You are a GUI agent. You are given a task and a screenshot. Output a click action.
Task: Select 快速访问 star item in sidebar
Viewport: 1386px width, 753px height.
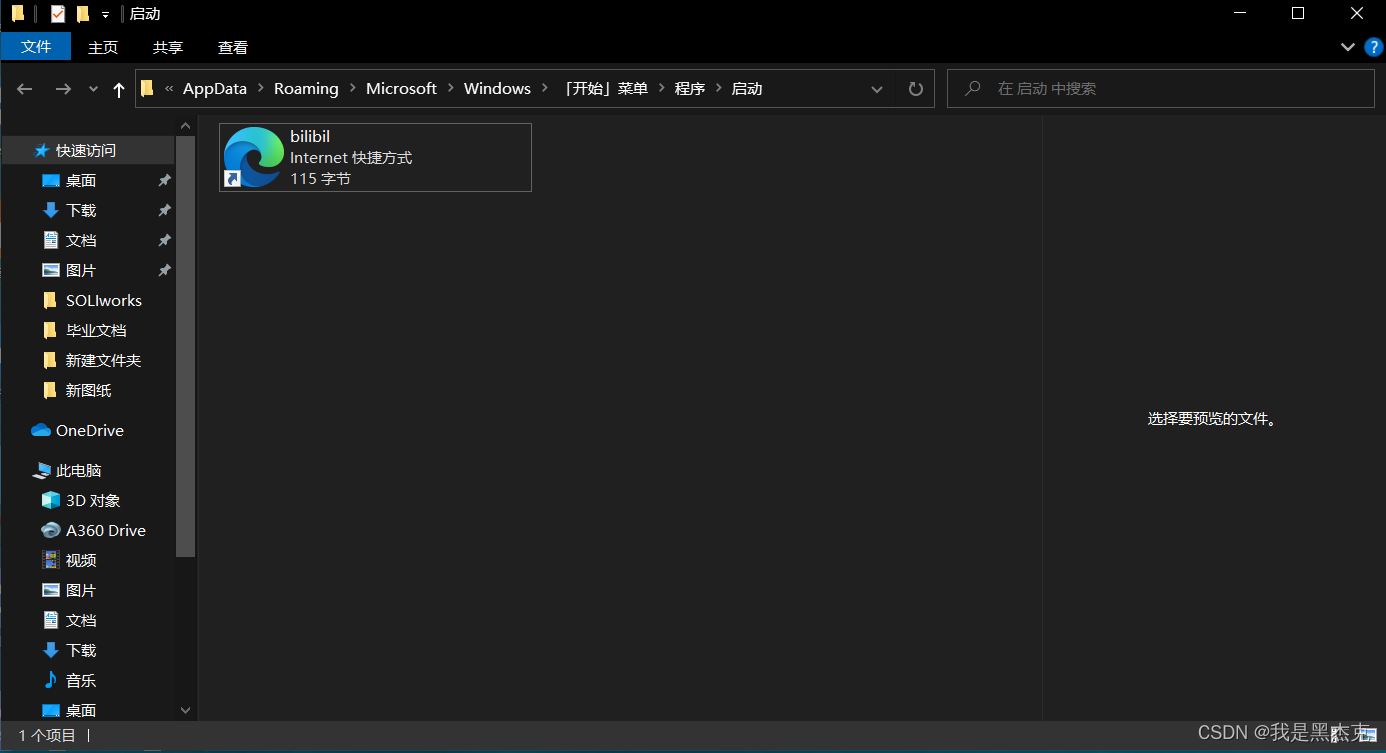[x=88, y=150]
